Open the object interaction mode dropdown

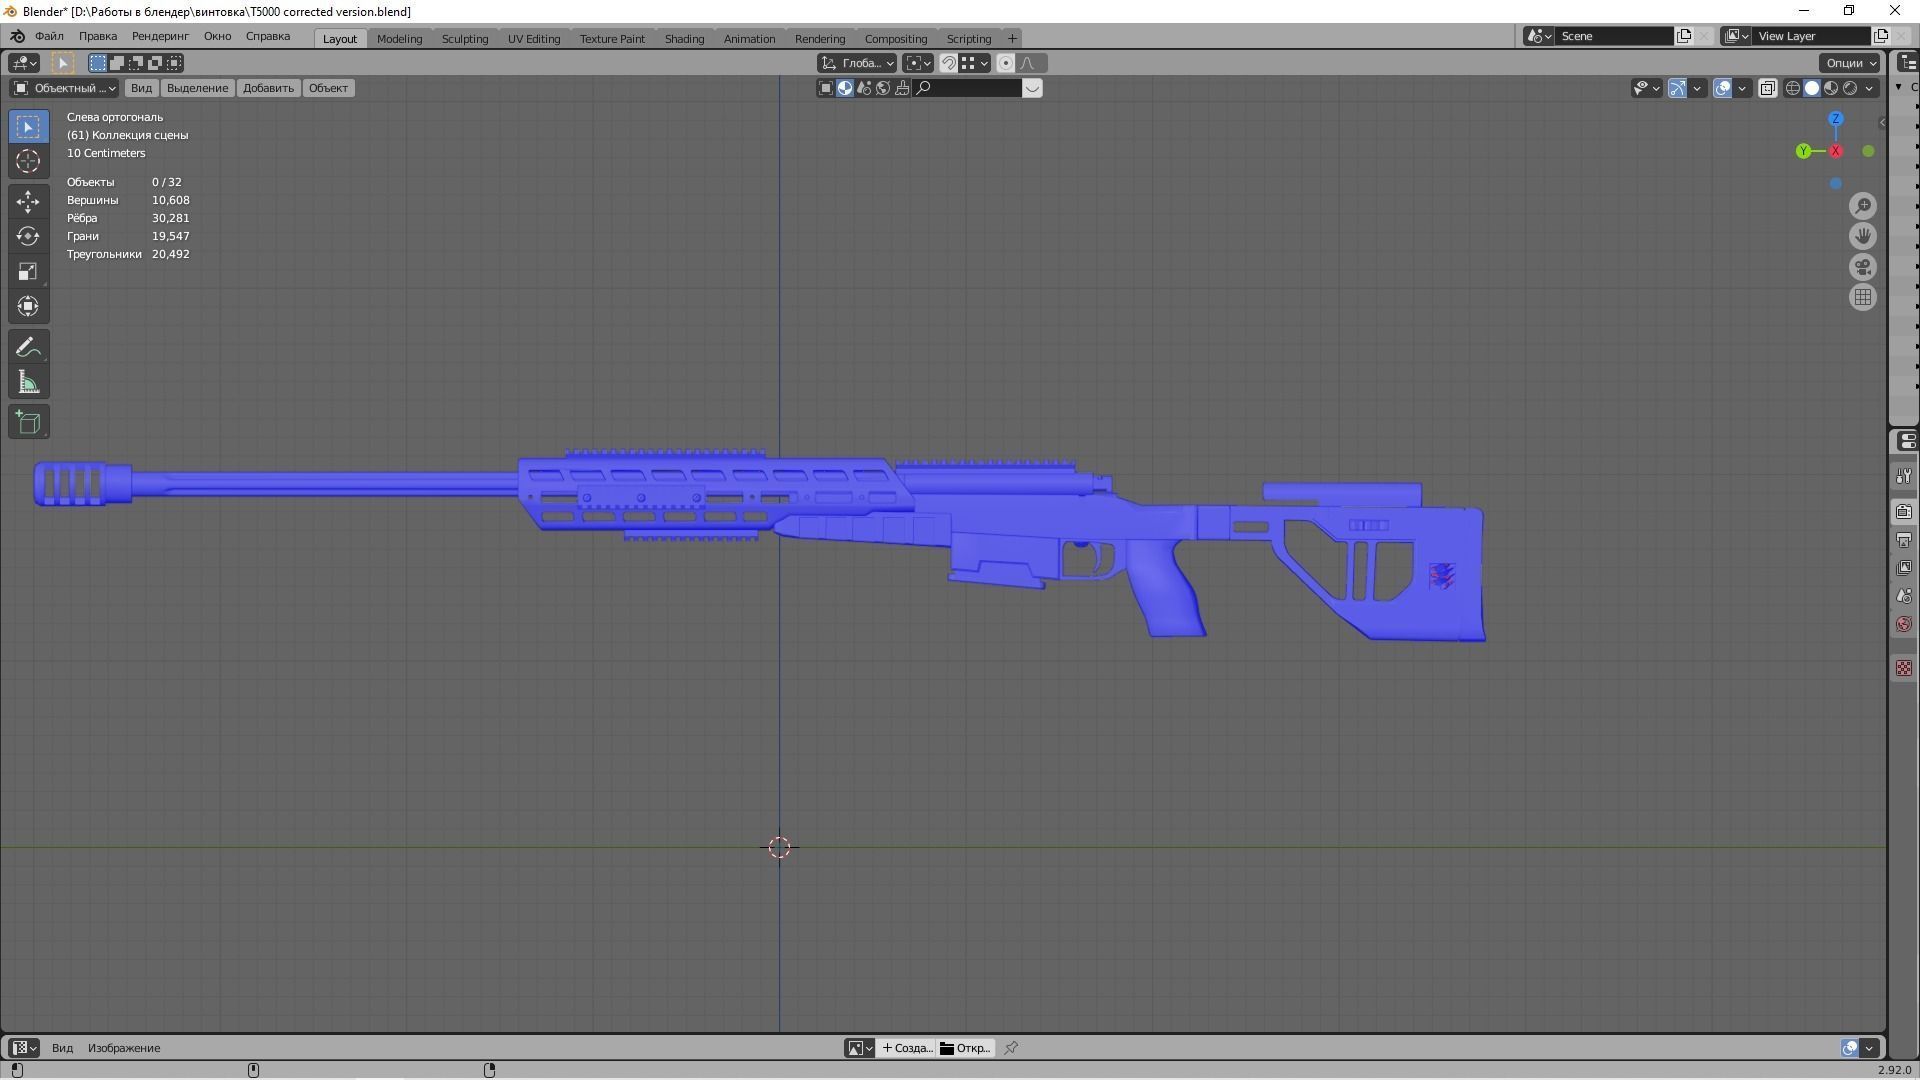point(65,88)
